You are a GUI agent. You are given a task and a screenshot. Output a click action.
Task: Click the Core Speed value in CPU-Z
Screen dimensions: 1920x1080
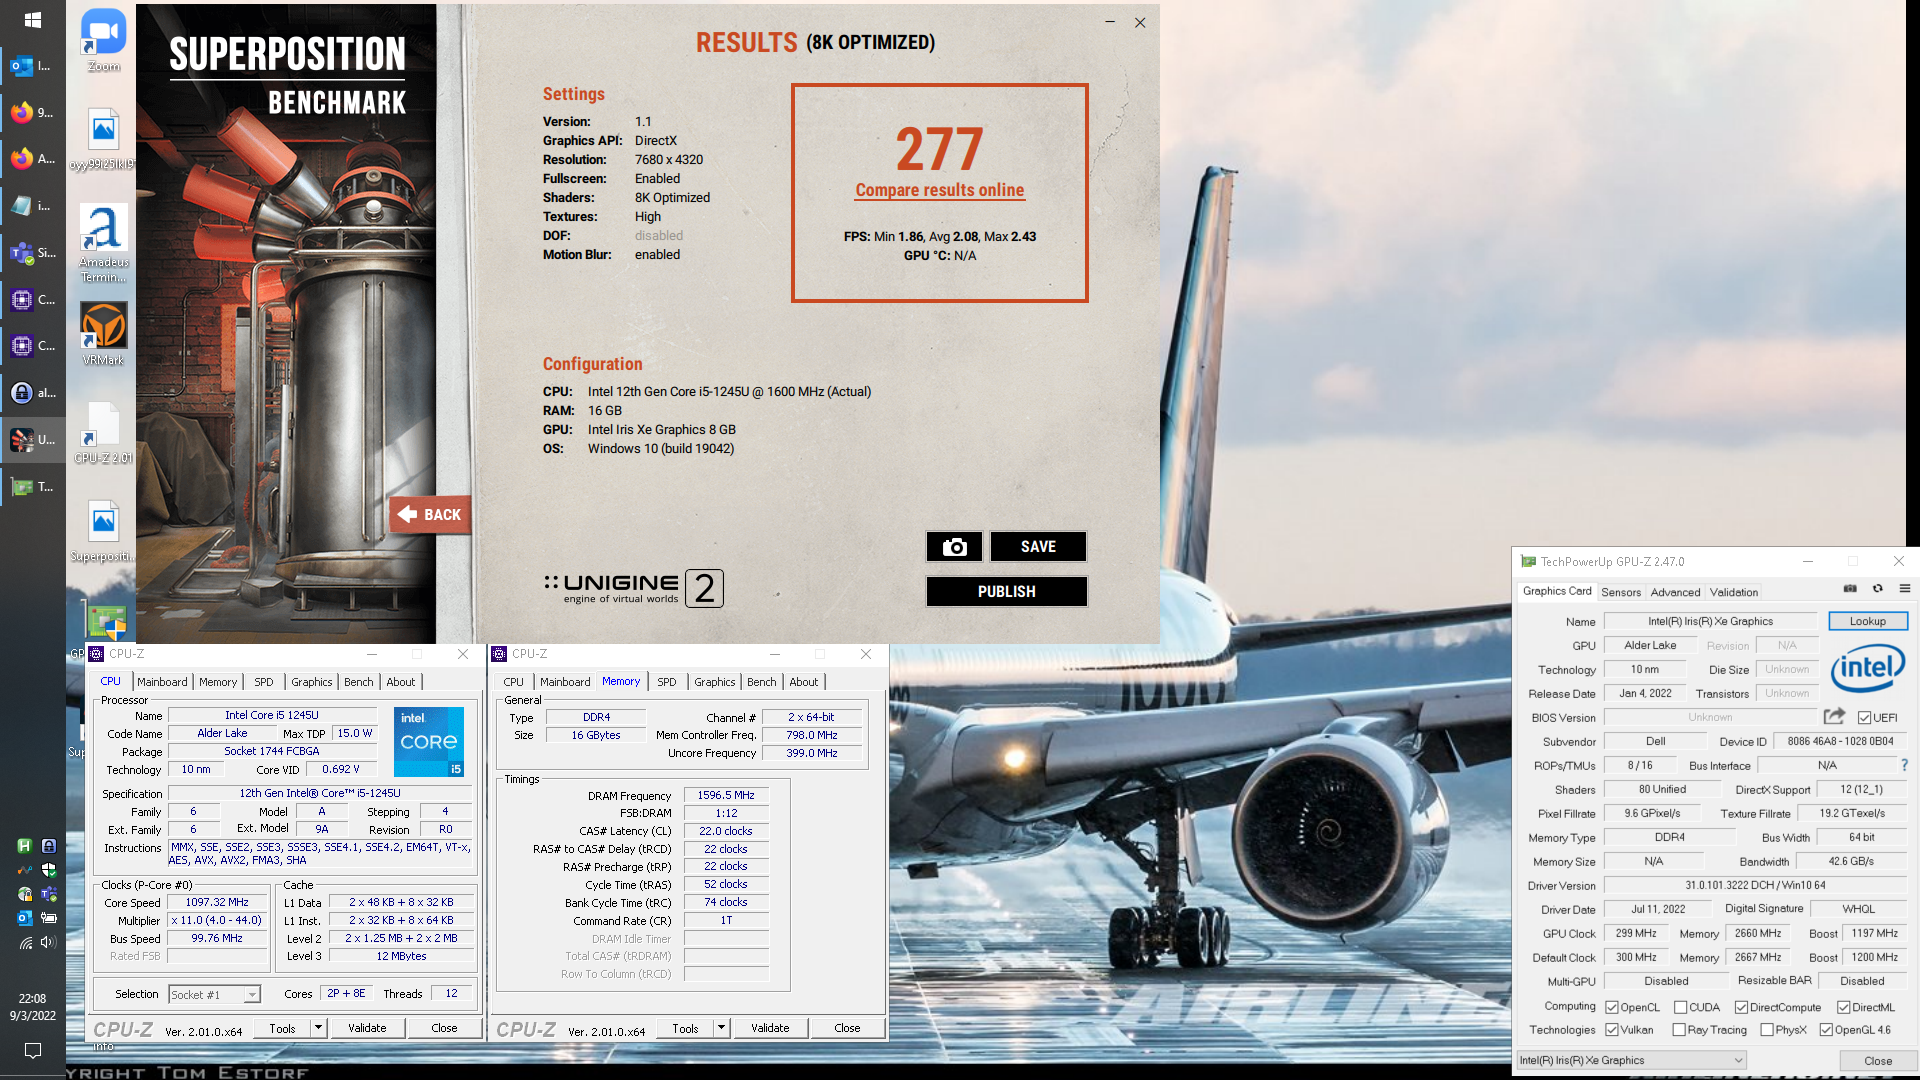(x=217, y=902)
